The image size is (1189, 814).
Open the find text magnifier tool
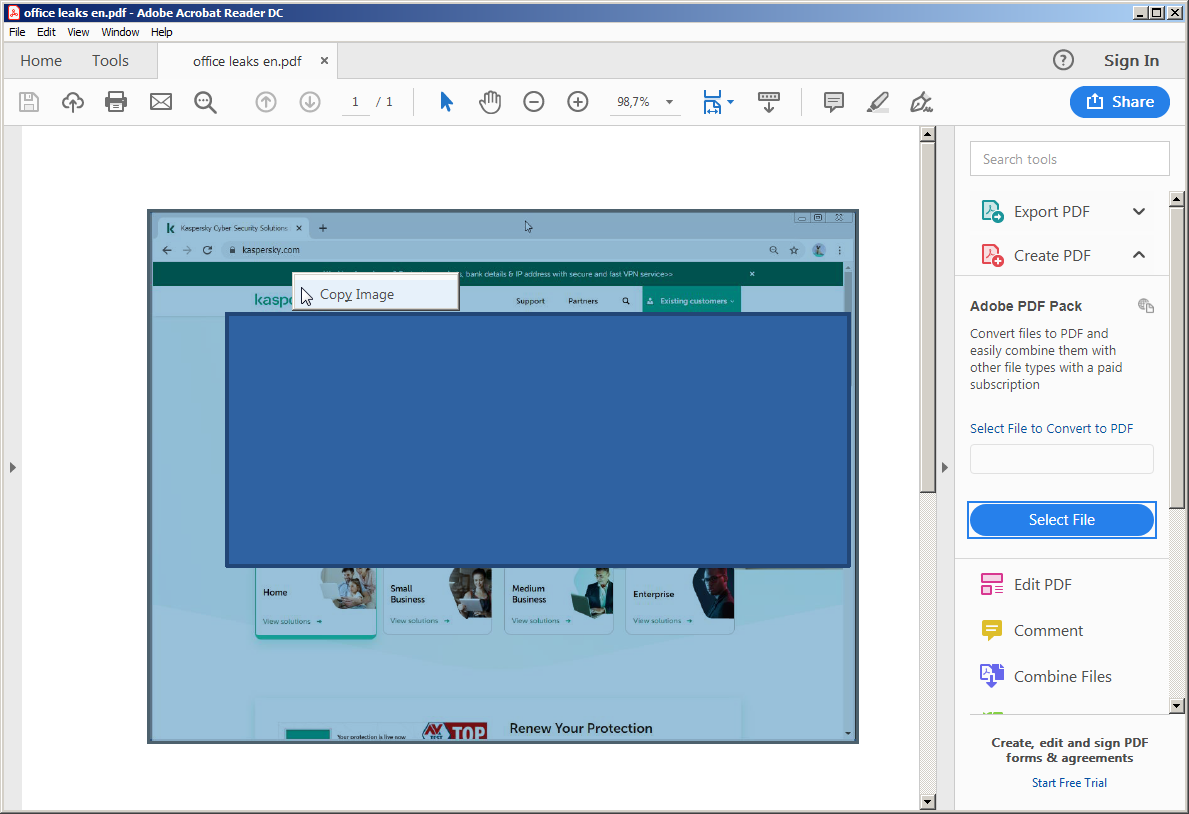(205, 102)
